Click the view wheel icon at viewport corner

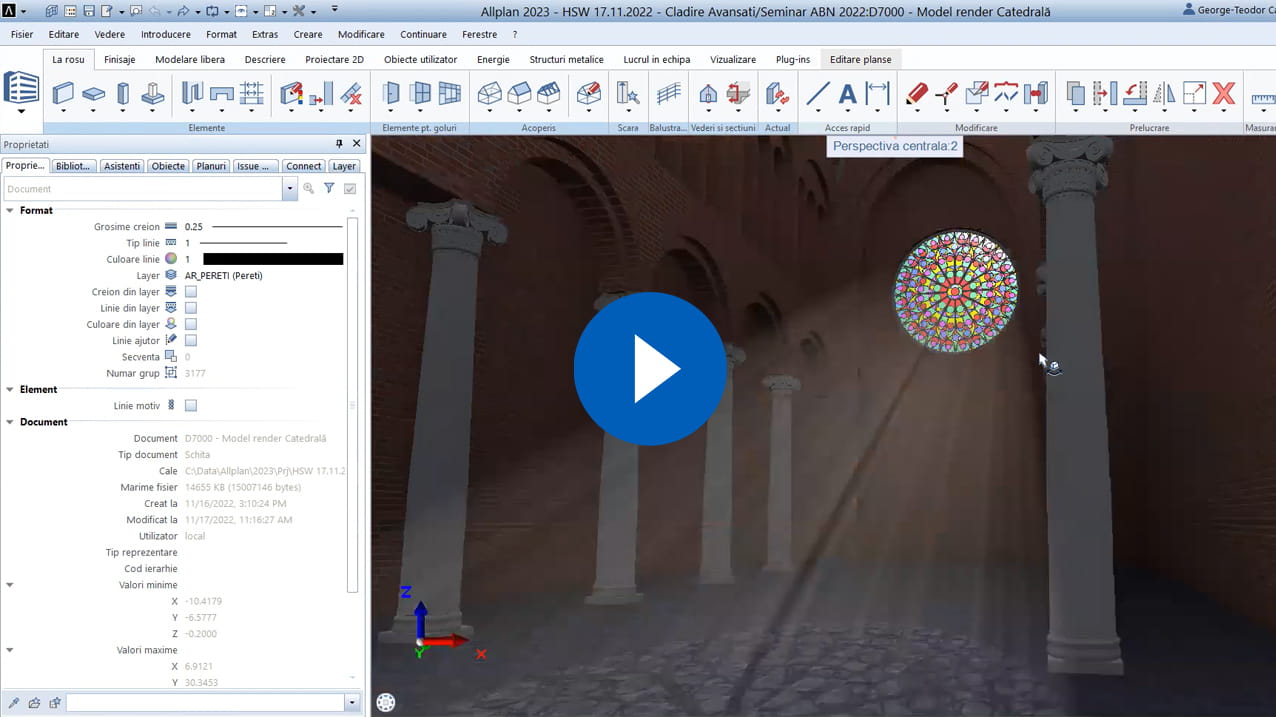click(386, 703)
